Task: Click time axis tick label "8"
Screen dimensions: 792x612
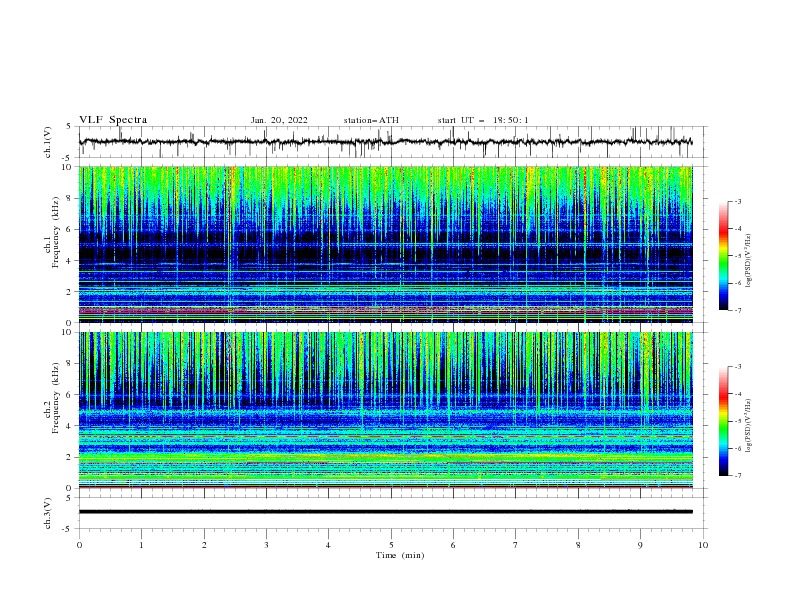Action: [x=578, y=545]
